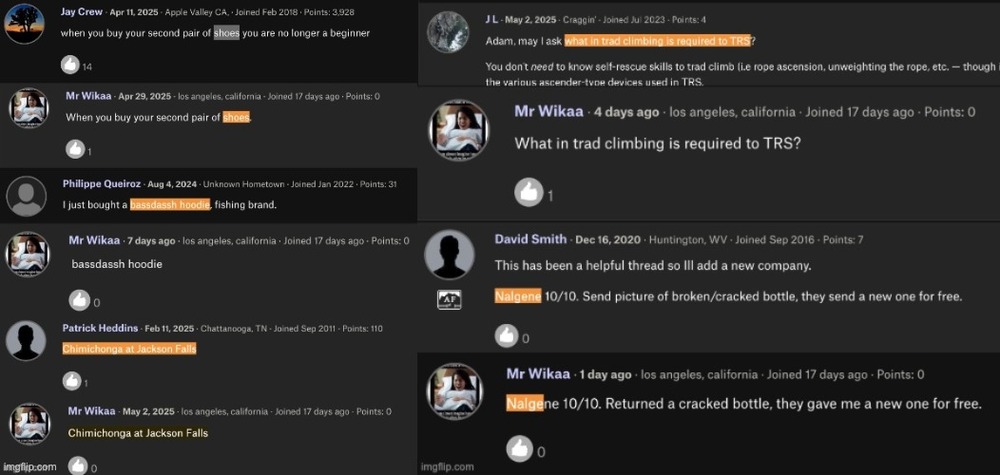Viewport: 1000px width, 475px height.
Task: Open Jay Crew's profile name link
Action: (x=78, y=12)
